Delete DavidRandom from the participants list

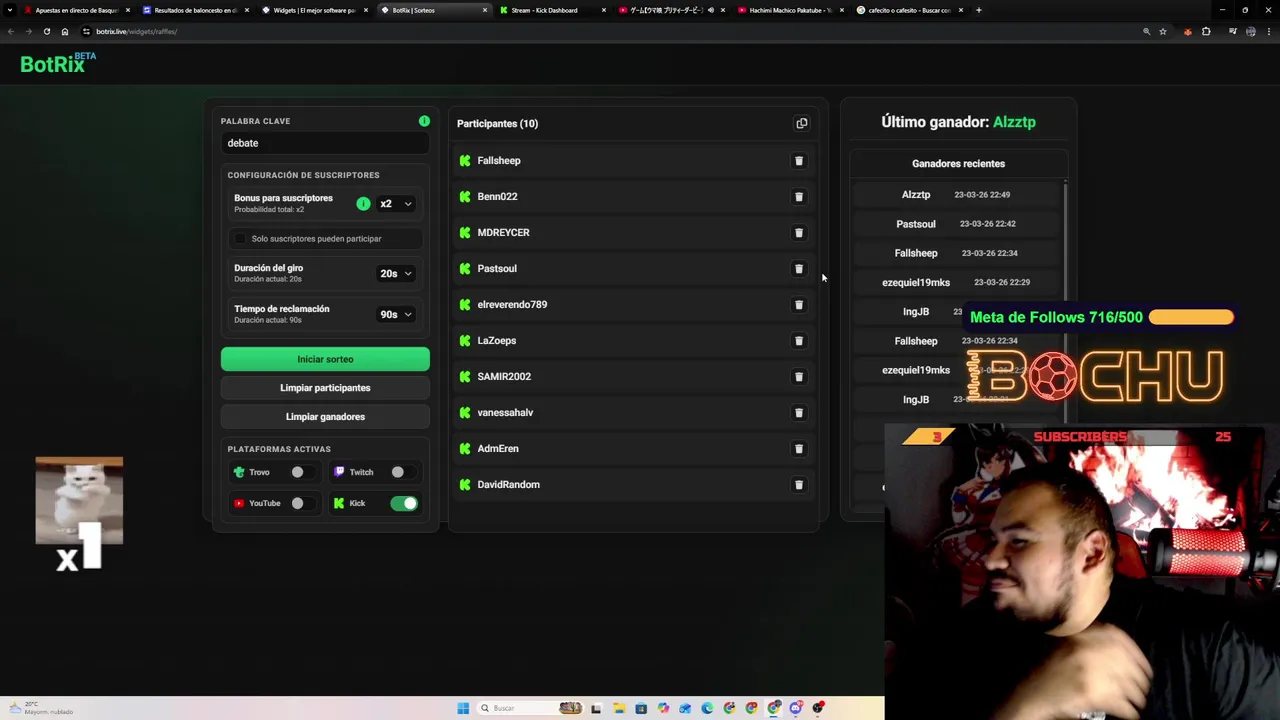tap(798, 485)
